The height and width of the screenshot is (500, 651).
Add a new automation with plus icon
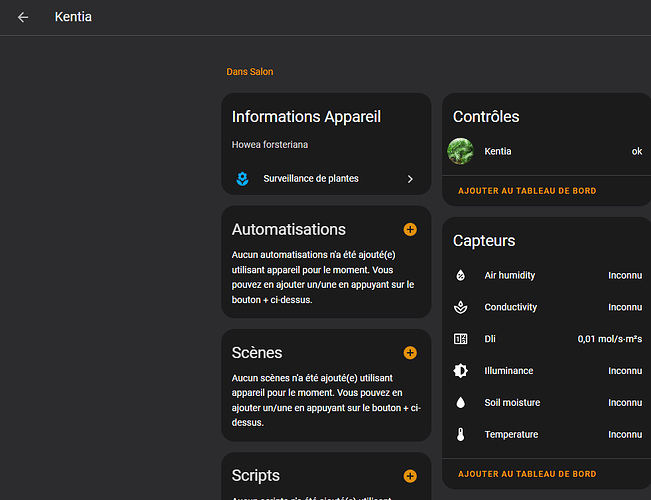tap(410, 230)
